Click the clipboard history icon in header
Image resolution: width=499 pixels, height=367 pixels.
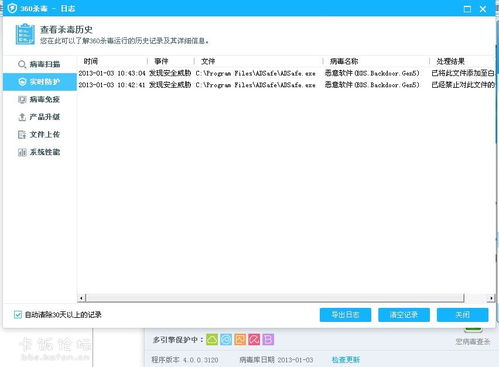click(25, 34)
